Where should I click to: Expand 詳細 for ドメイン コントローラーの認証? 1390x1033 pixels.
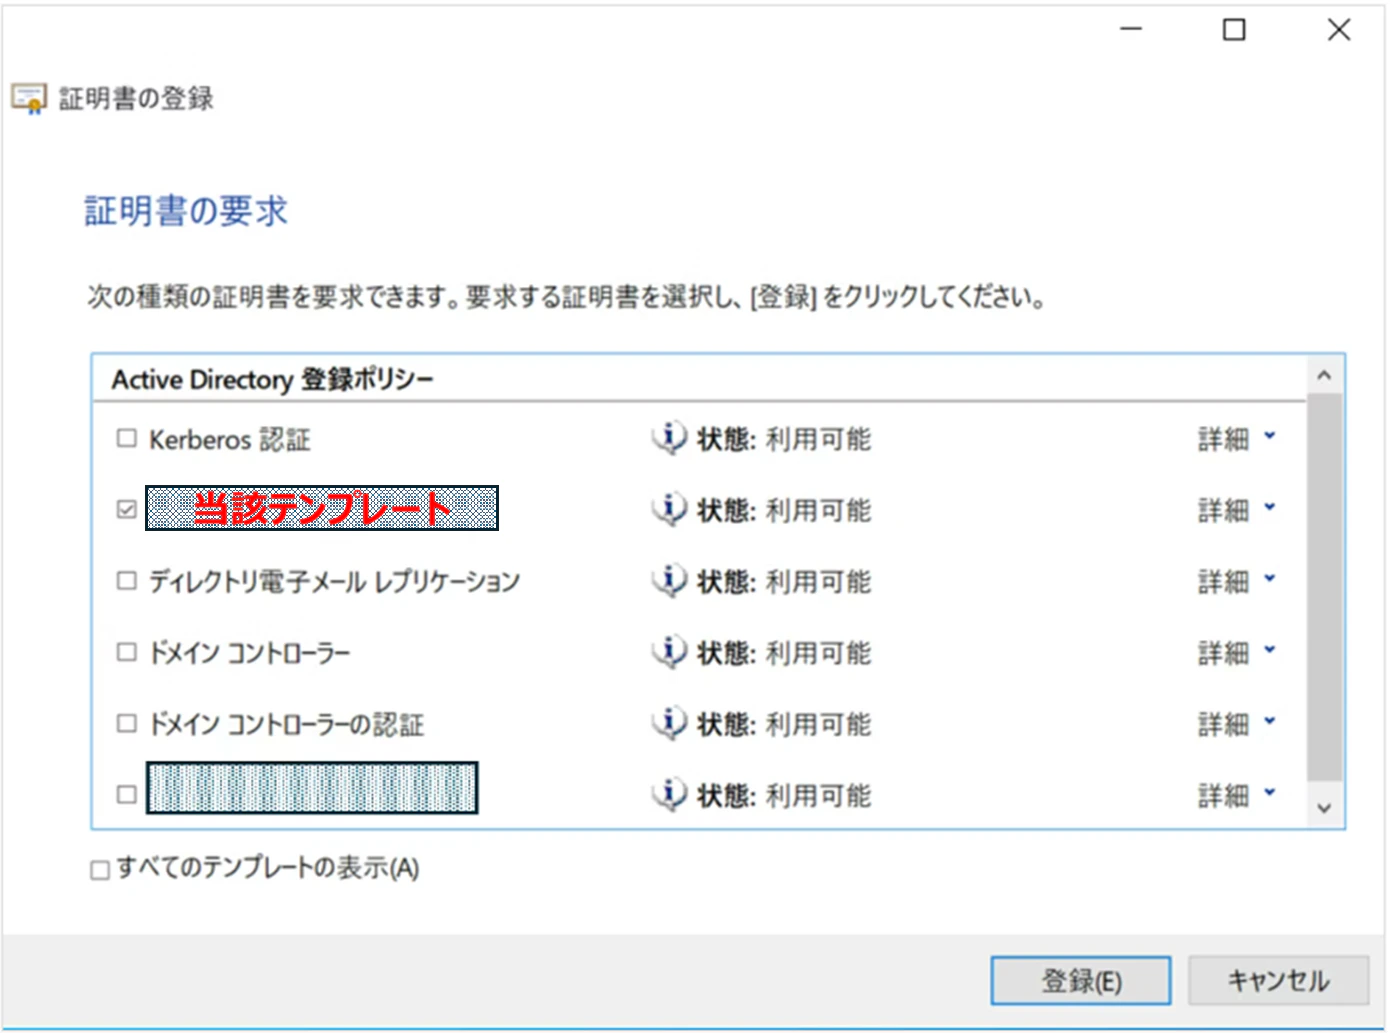(1237, 723)
